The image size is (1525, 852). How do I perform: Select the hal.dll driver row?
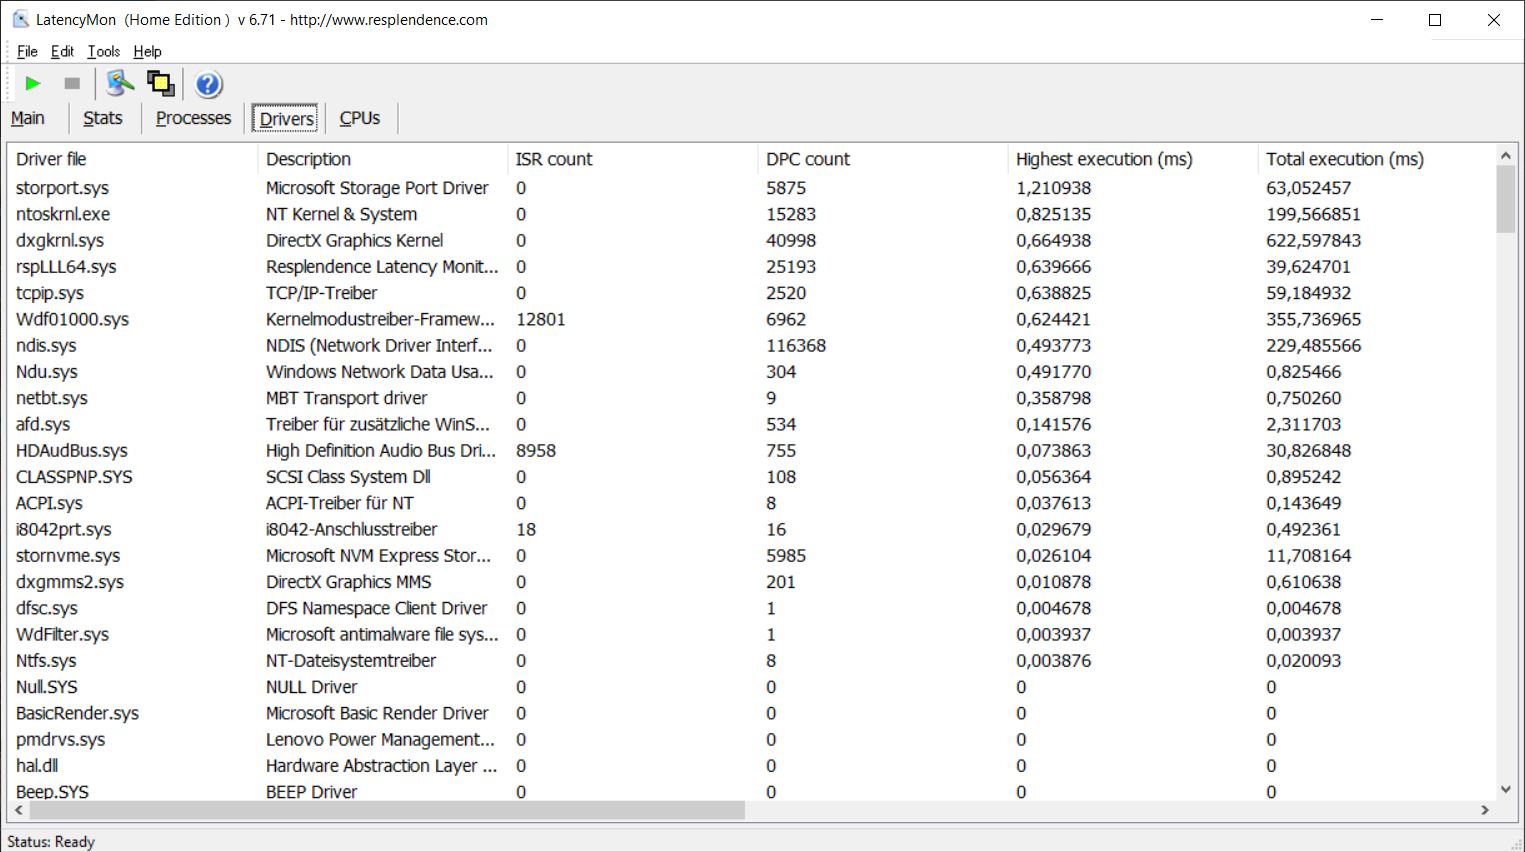click(750, 765)
